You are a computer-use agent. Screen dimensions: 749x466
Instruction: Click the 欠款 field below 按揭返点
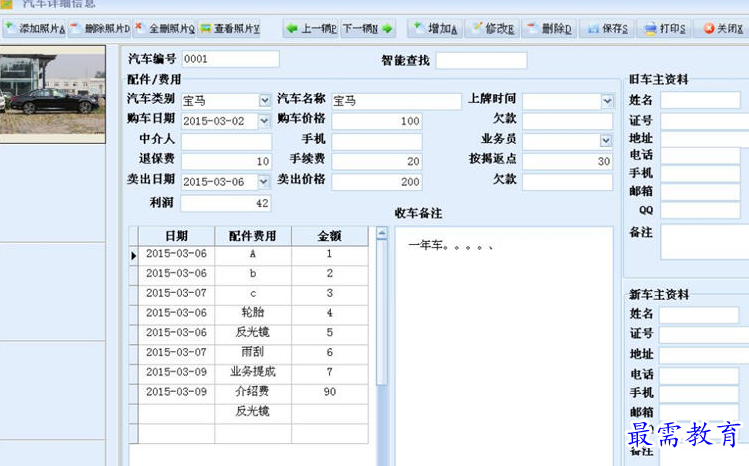567,182
